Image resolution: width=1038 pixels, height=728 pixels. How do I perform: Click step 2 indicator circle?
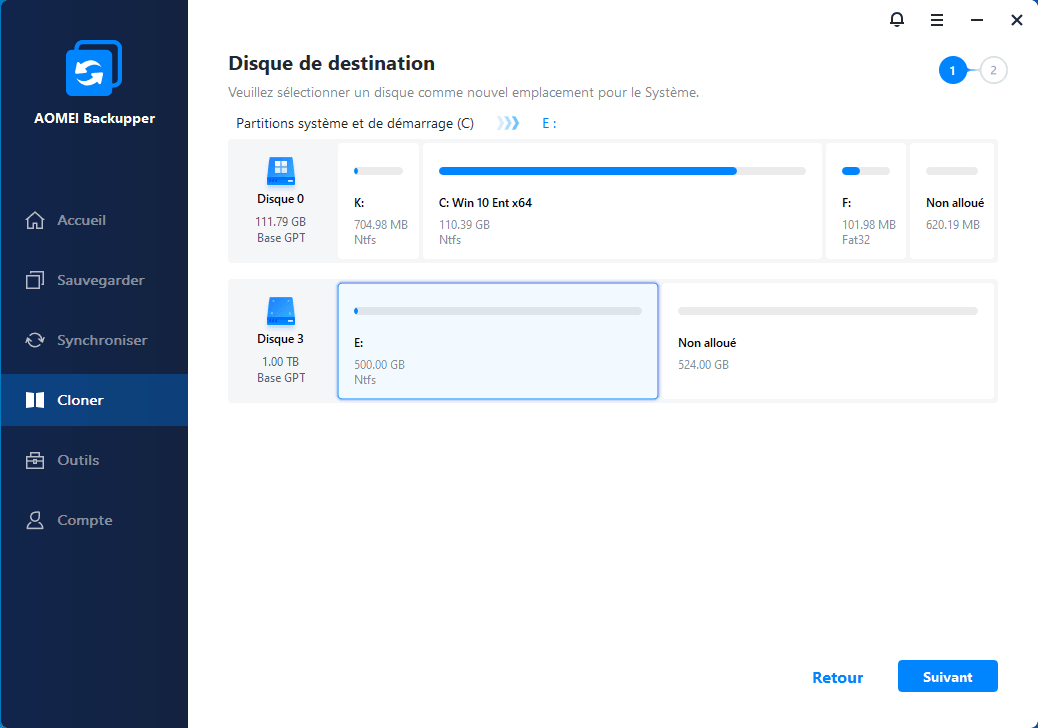(993, 70)
